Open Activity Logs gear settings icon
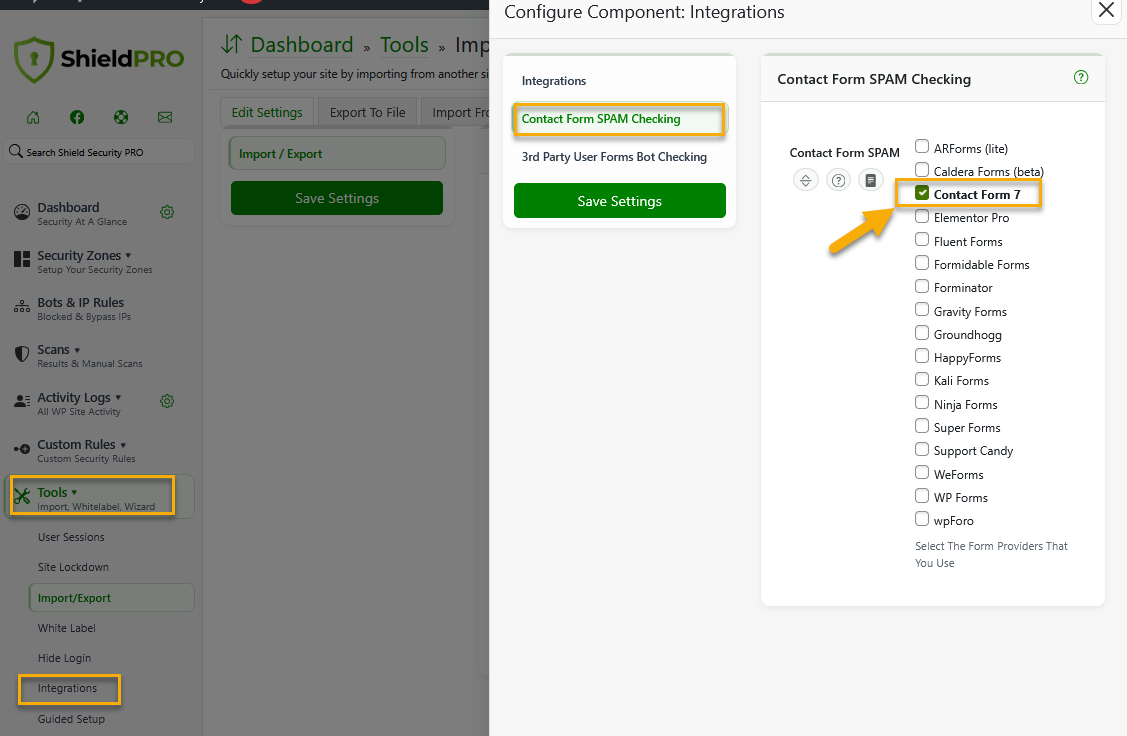1127x736 pixels. (x=167, y=401)
